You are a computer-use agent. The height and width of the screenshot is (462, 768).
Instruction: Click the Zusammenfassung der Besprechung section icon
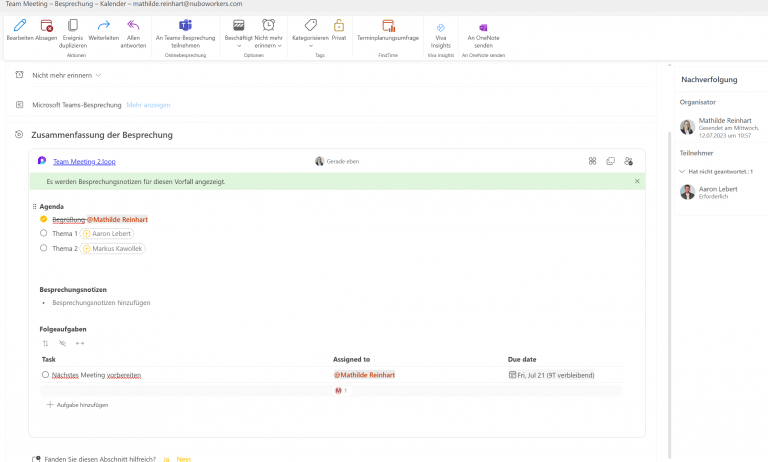[19, 134]
